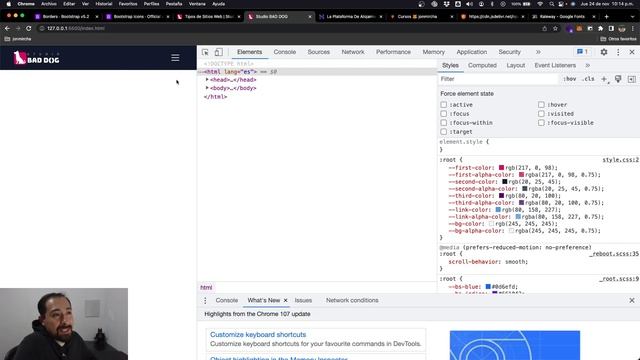This screenshot has width=640, height=360.
Task: Open the Issues drawer tab
Action: [303, 300]
